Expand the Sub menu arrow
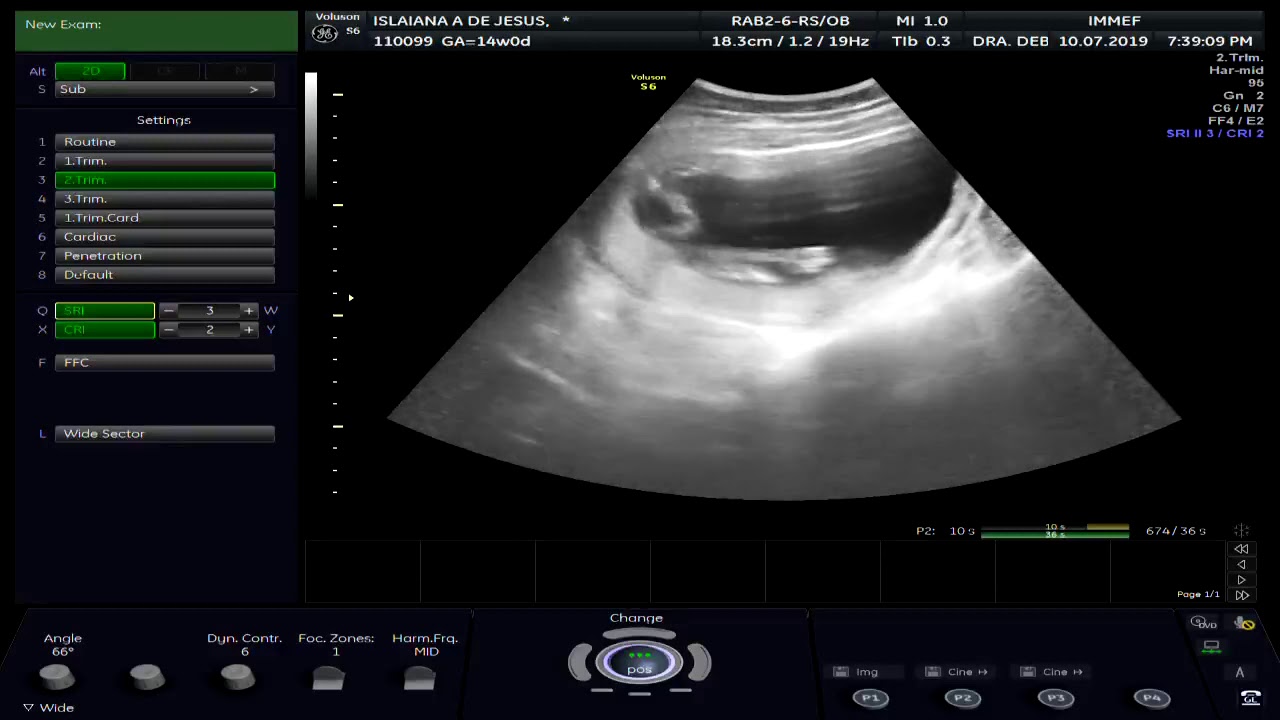 click(x=254, y=89)
